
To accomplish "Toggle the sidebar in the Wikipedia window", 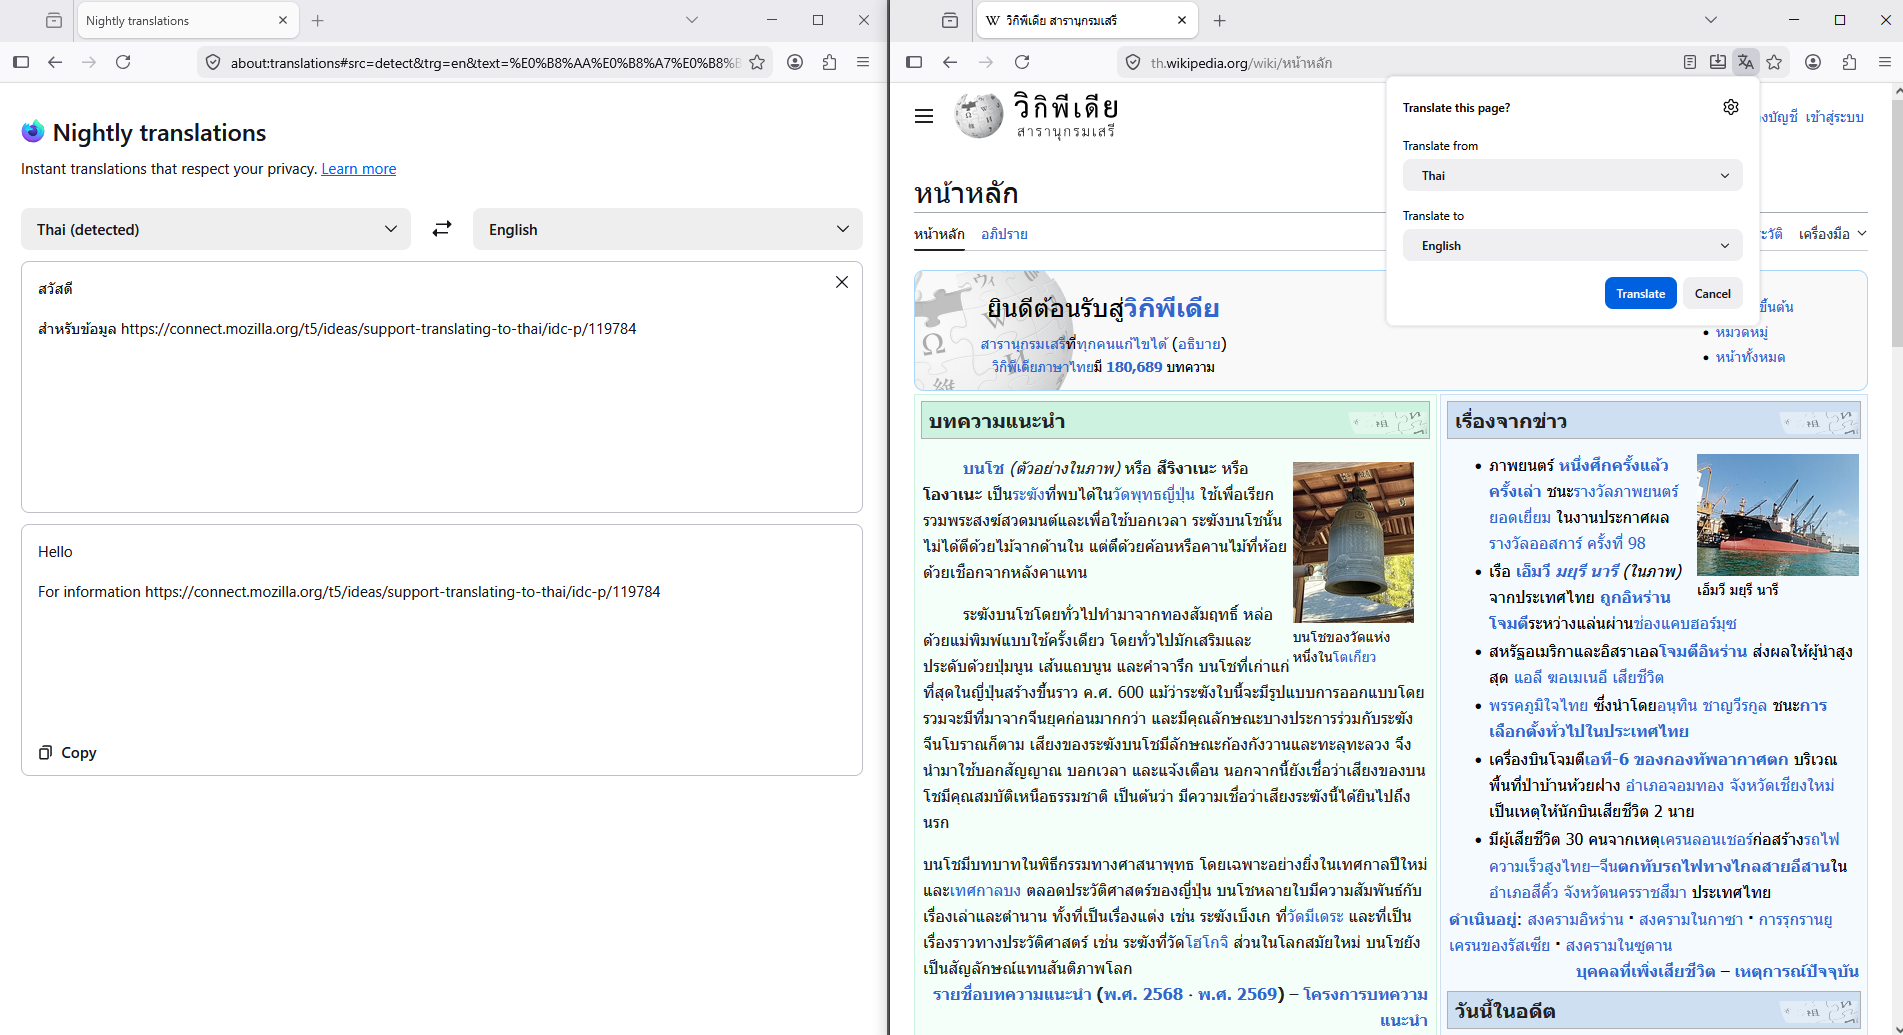I will click(914, 62).
